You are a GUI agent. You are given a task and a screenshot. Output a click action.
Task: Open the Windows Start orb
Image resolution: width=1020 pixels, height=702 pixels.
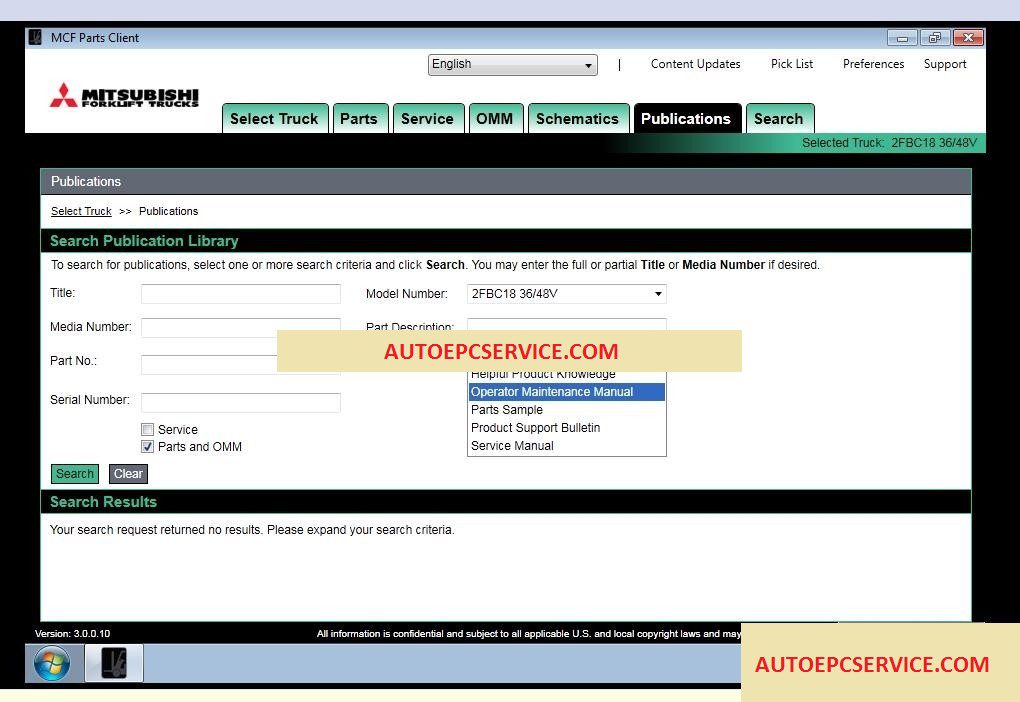tap(52, 664)
